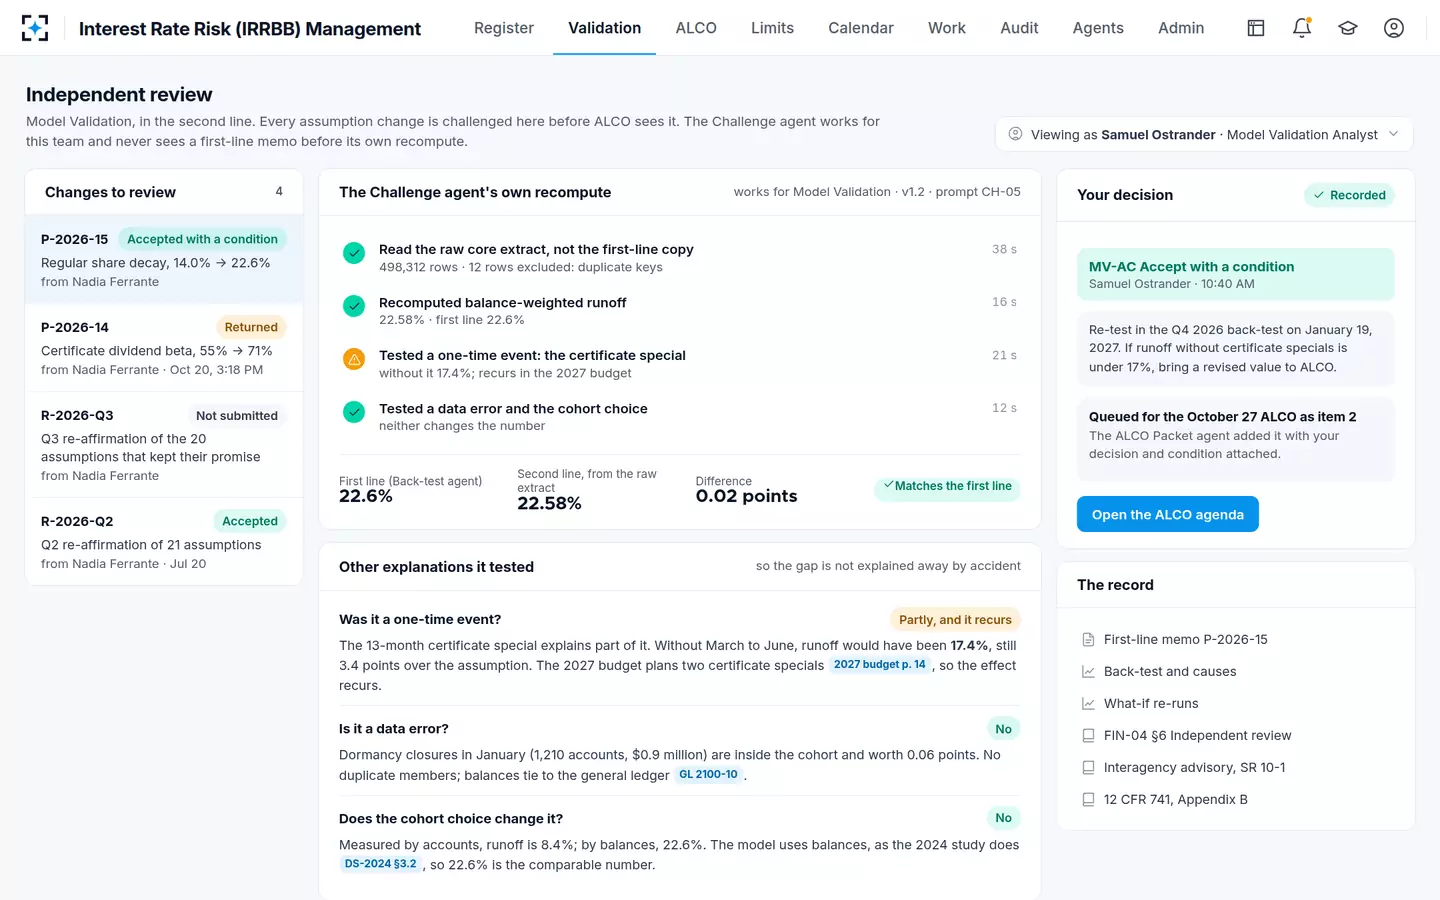Select the R-2026-Q3 re-affirmation item
This screenshot has width=1440, height=900.
pyautogui.click(x=164, y=445)
